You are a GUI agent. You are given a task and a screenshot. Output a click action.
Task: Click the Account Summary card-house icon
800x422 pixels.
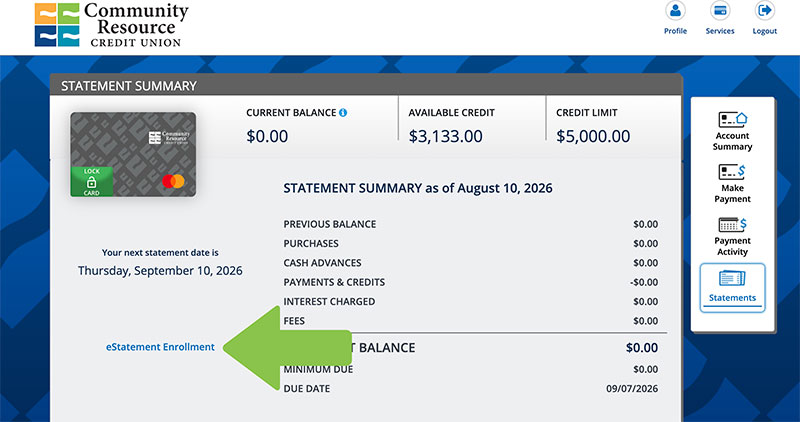[x=733, y=119]
